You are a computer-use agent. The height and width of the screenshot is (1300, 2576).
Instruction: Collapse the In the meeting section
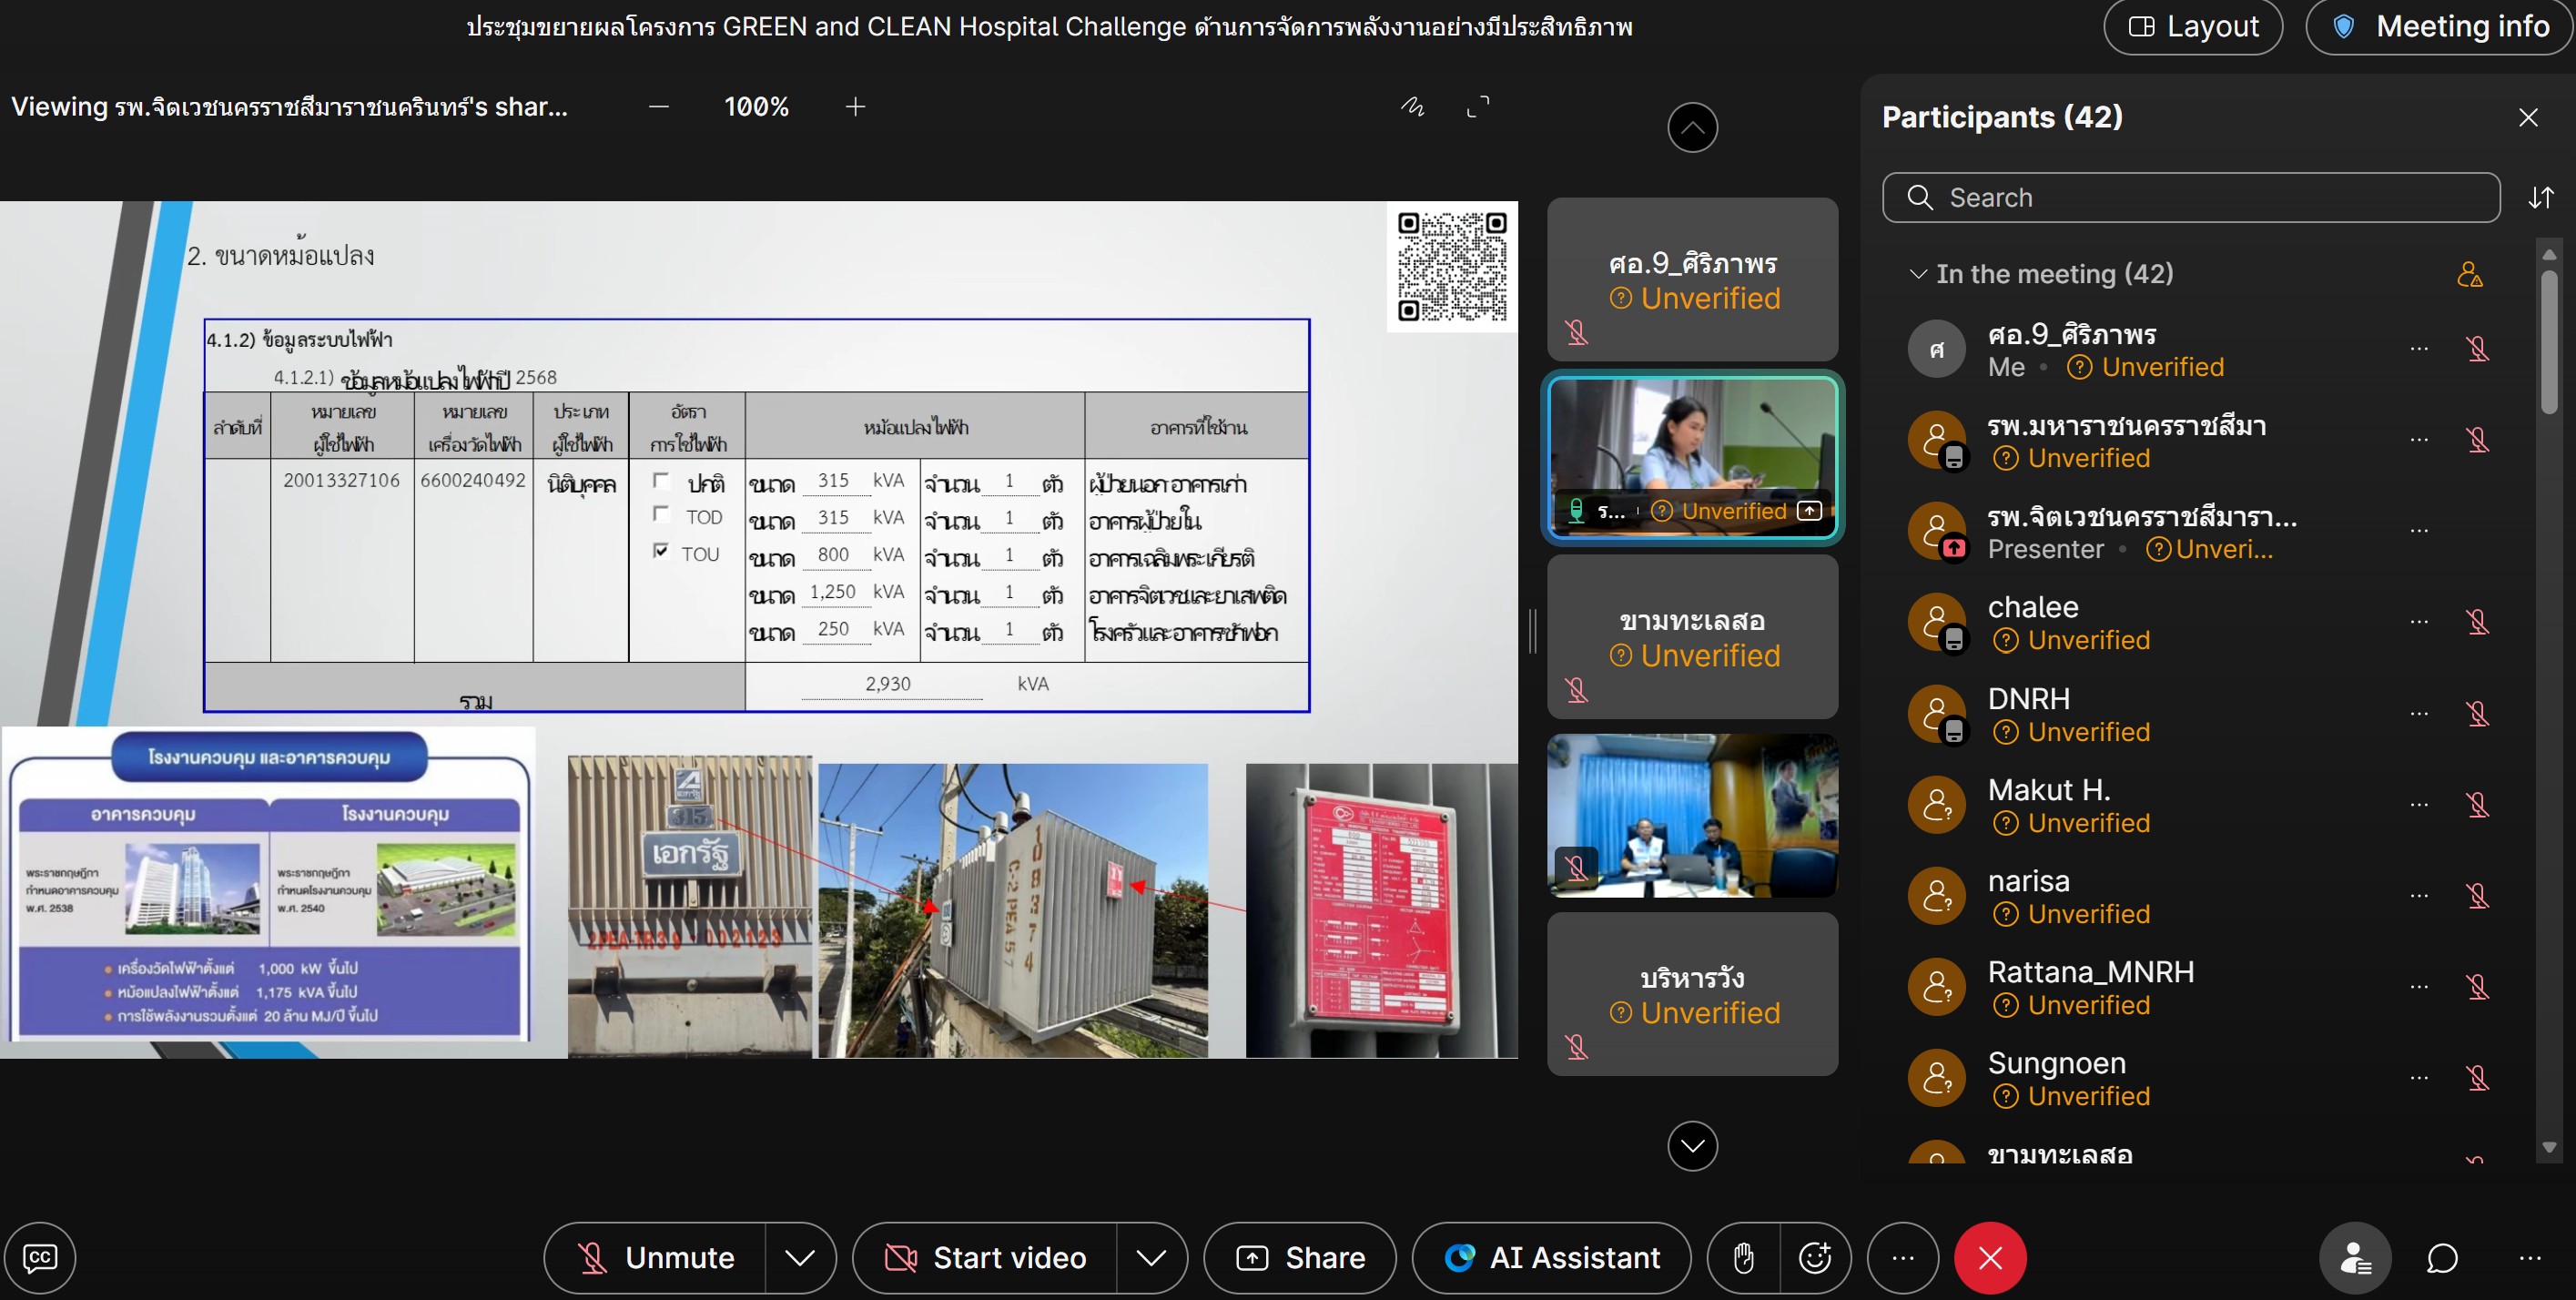(1917, 274)
